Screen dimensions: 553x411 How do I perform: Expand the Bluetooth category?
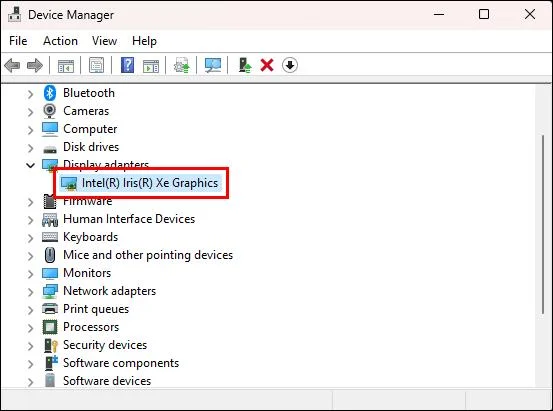pos(31,94)
